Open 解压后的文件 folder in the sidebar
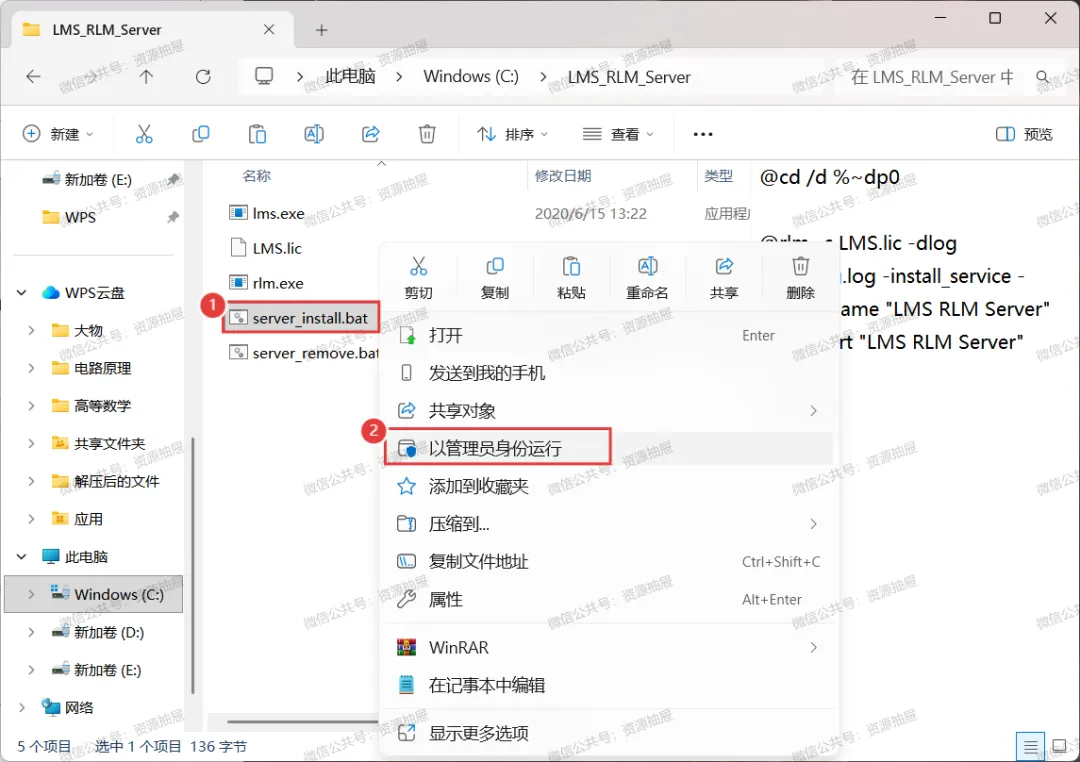 tap(116, 482)
